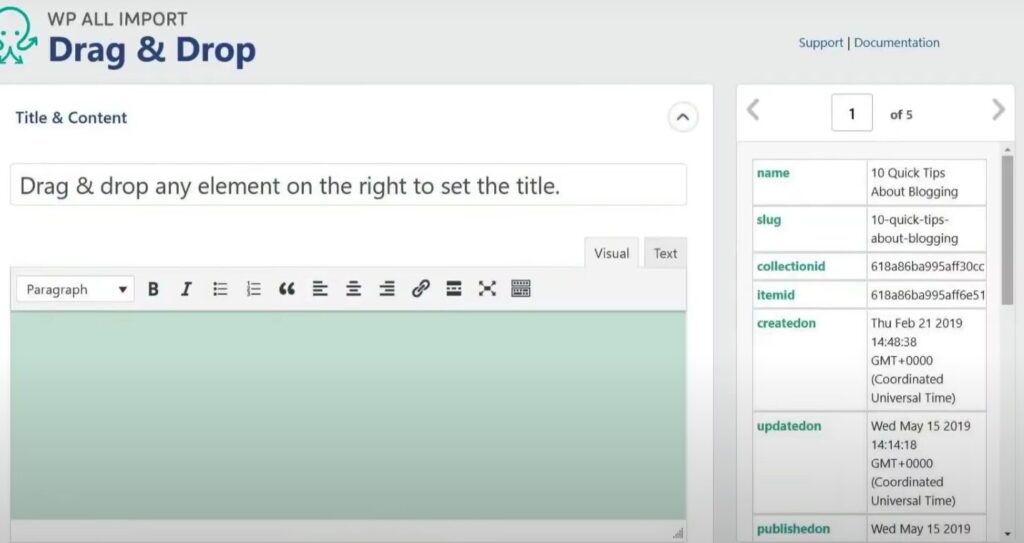Collapse the Title & Content section
The height and width of the screenshot is (543, 1024).
682,118
